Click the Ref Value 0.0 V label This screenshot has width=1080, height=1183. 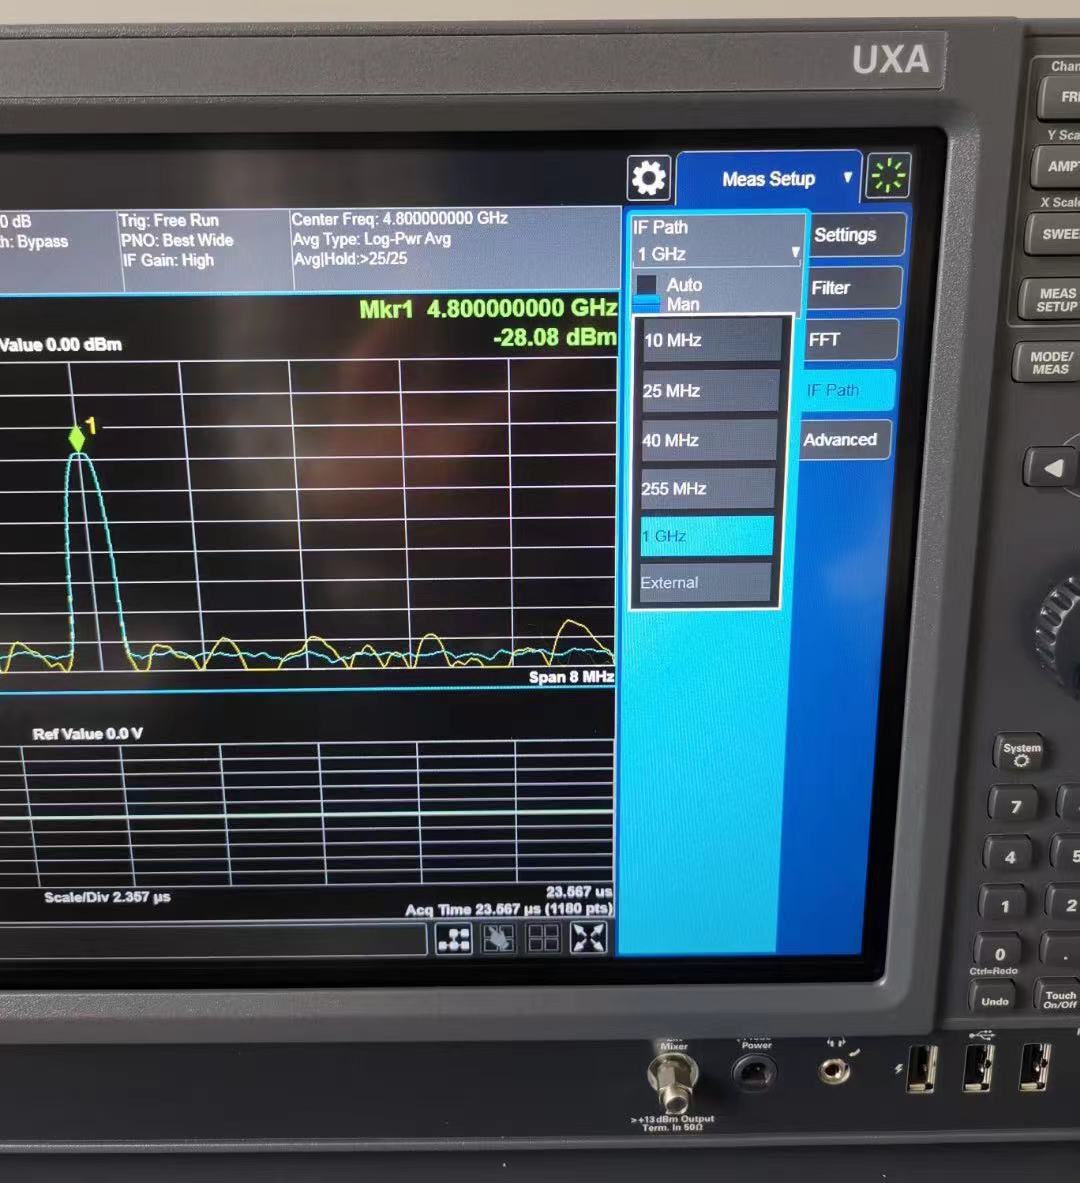88,733
